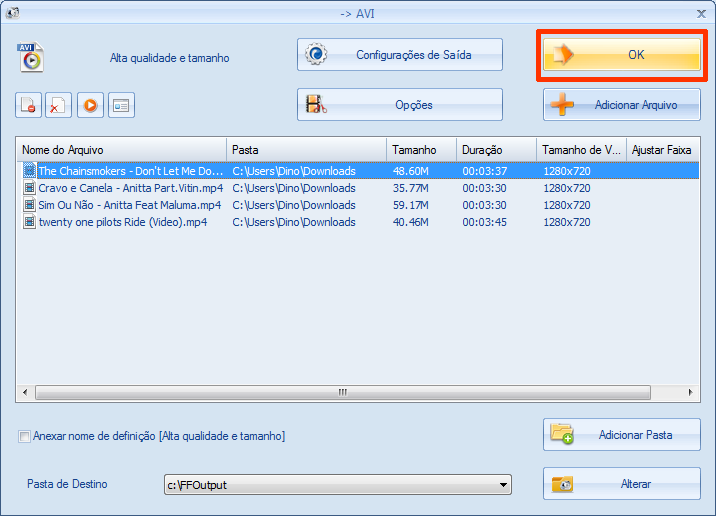
Task: Click the orange play preview icon
Action: point(90,105)
